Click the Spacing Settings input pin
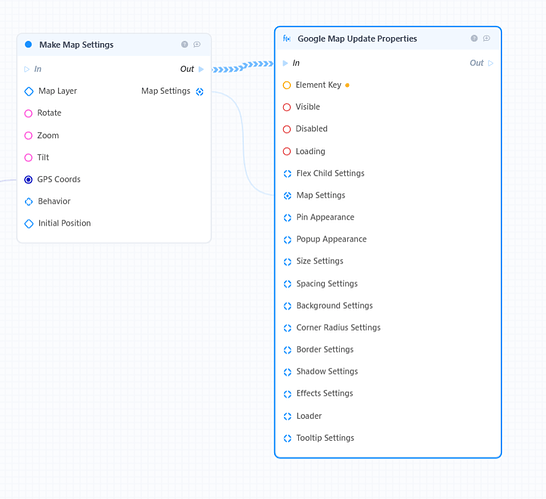The height and width of the screenshot is (499, 546). [287, 284]
